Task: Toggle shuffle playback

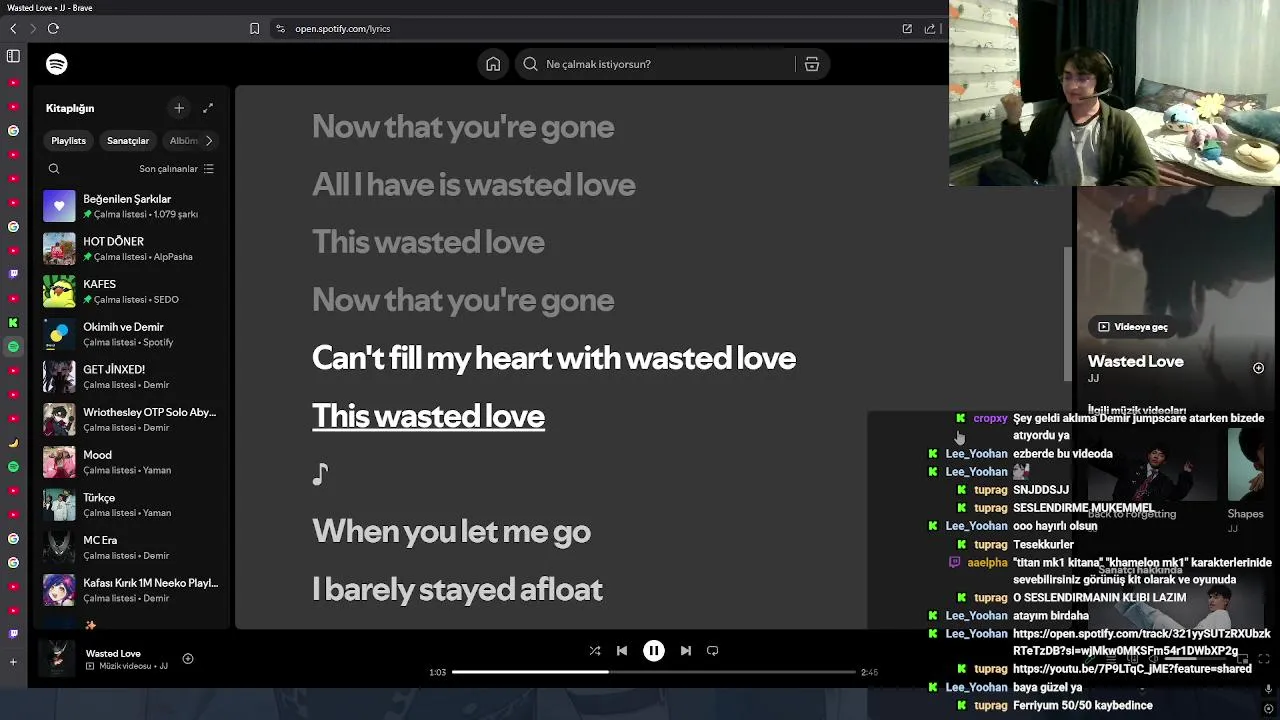Action: pyautogui.click(x=595, y=651)
